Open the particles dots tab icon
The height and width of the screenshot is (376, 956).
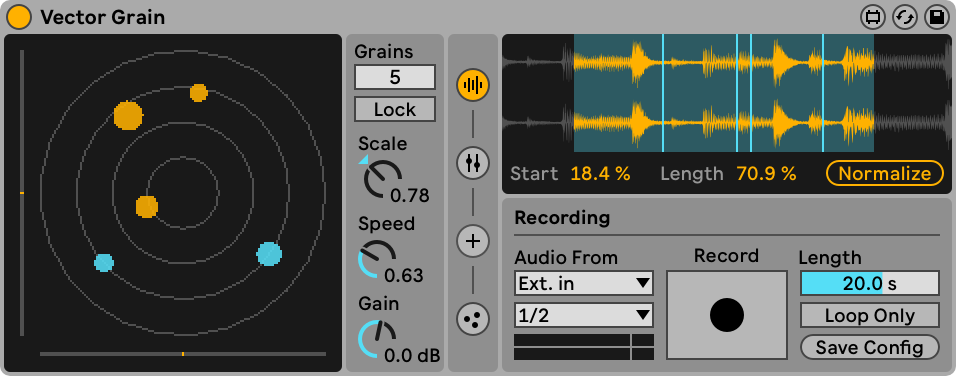[473, 319]
